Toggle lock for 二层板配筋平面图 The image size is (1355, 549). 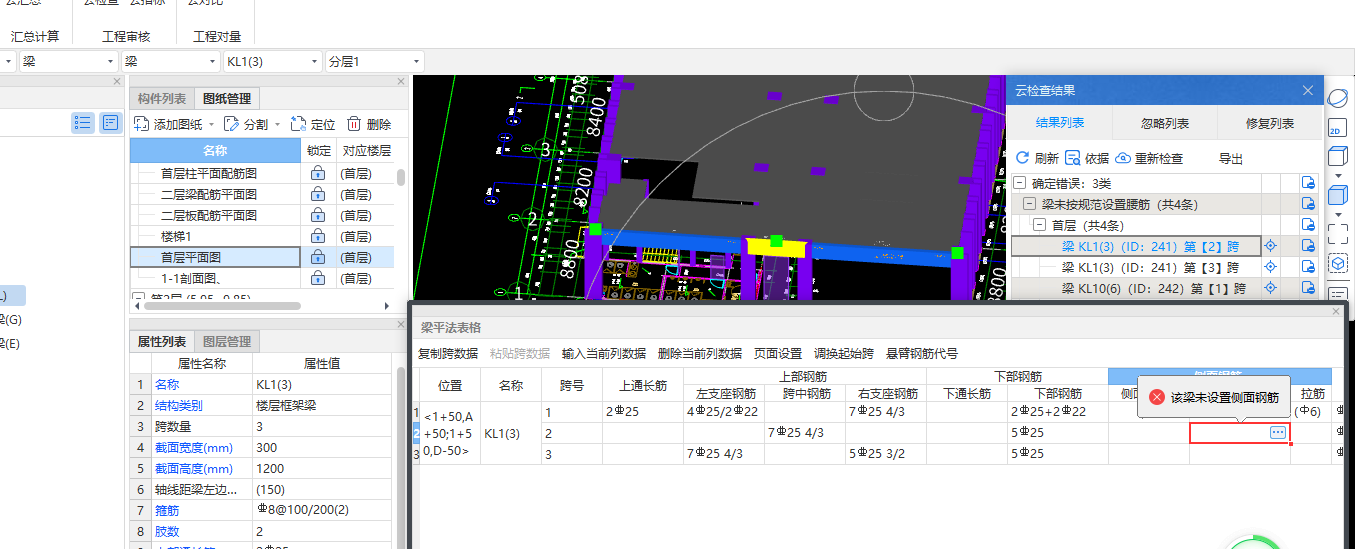[x=318, y=215]
